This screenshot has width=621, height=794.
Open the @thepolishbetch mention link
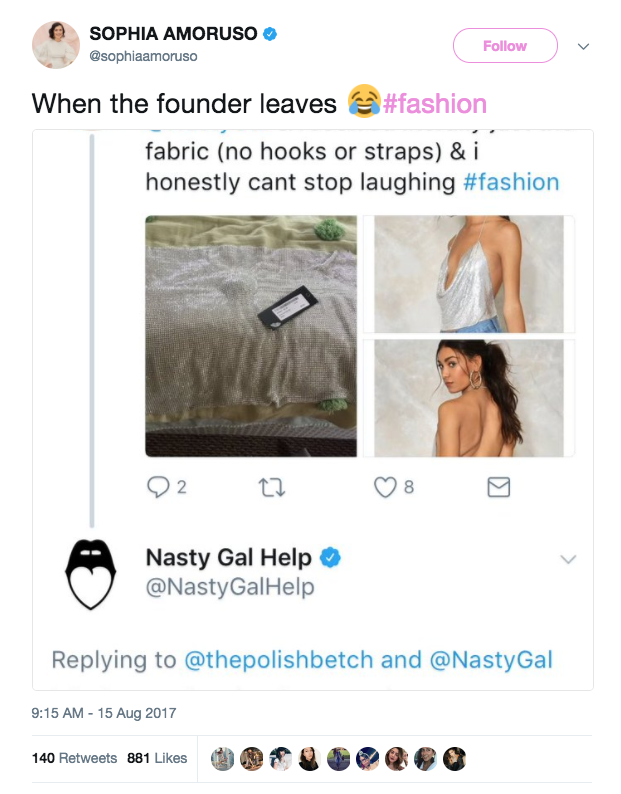278,660
